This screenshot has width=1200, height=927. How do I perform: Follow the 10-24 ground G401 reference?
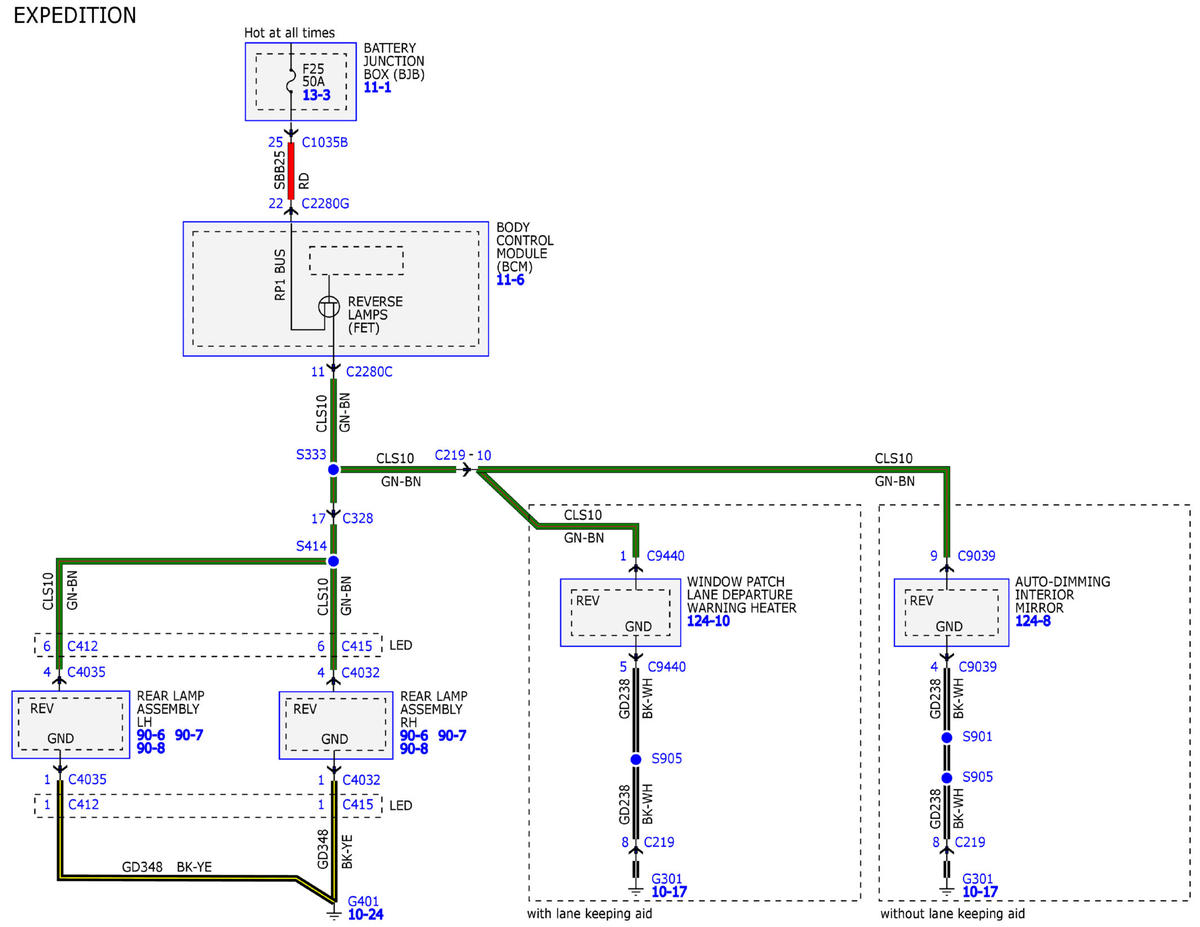coord(365,914)
